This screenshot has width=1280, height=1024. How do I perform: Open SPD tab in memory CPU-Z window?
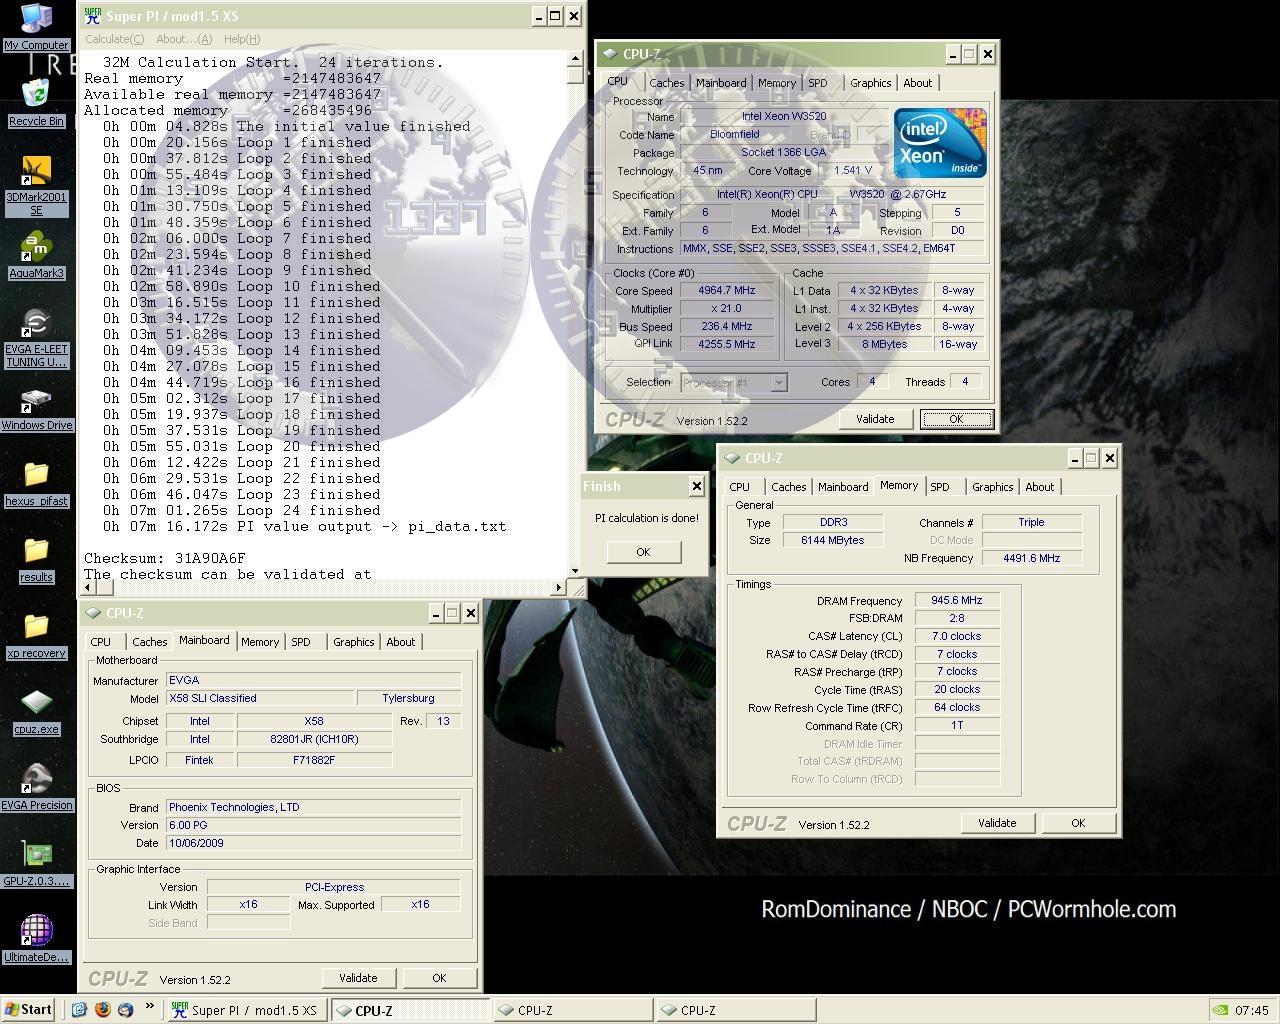(940, 487)
